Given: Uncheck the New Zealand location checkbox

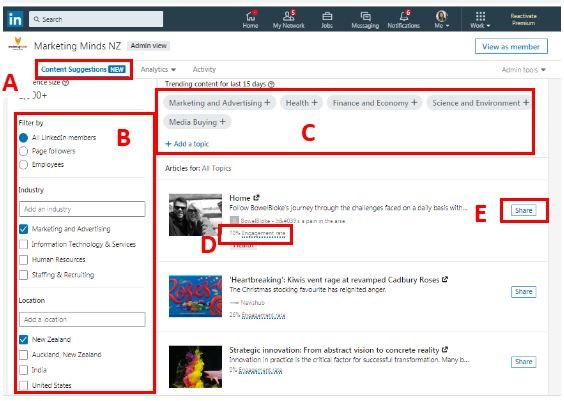Looking at the screenshot, I should pyautogui.click(x=23, y=340).
